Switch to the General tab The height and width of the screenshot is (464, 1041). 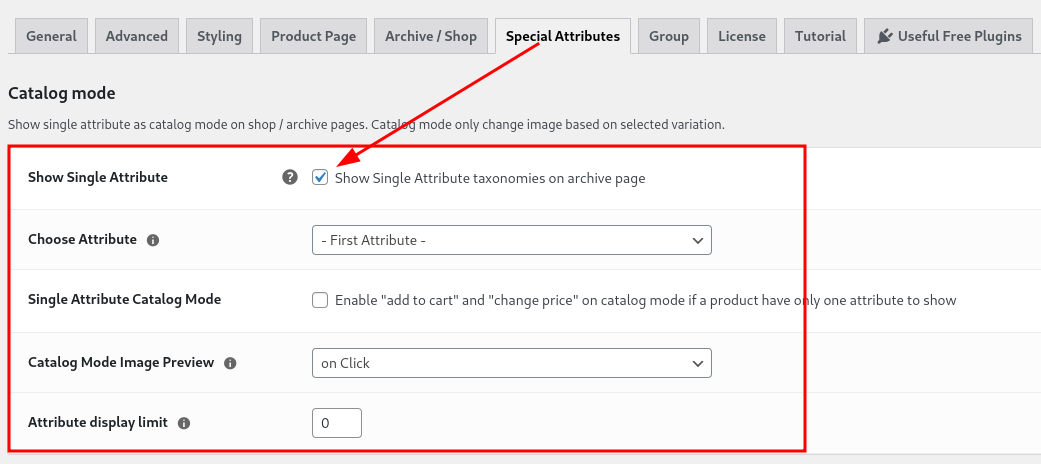pyautogui.click(x=52, y=36)
